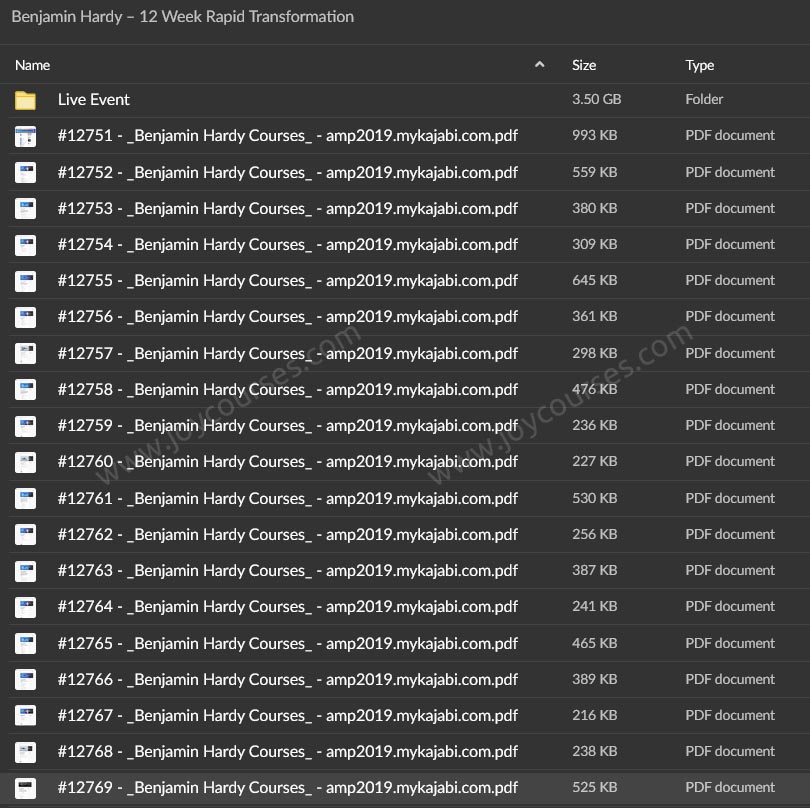Sort files by the Name column header

click(x=33, y=65)
